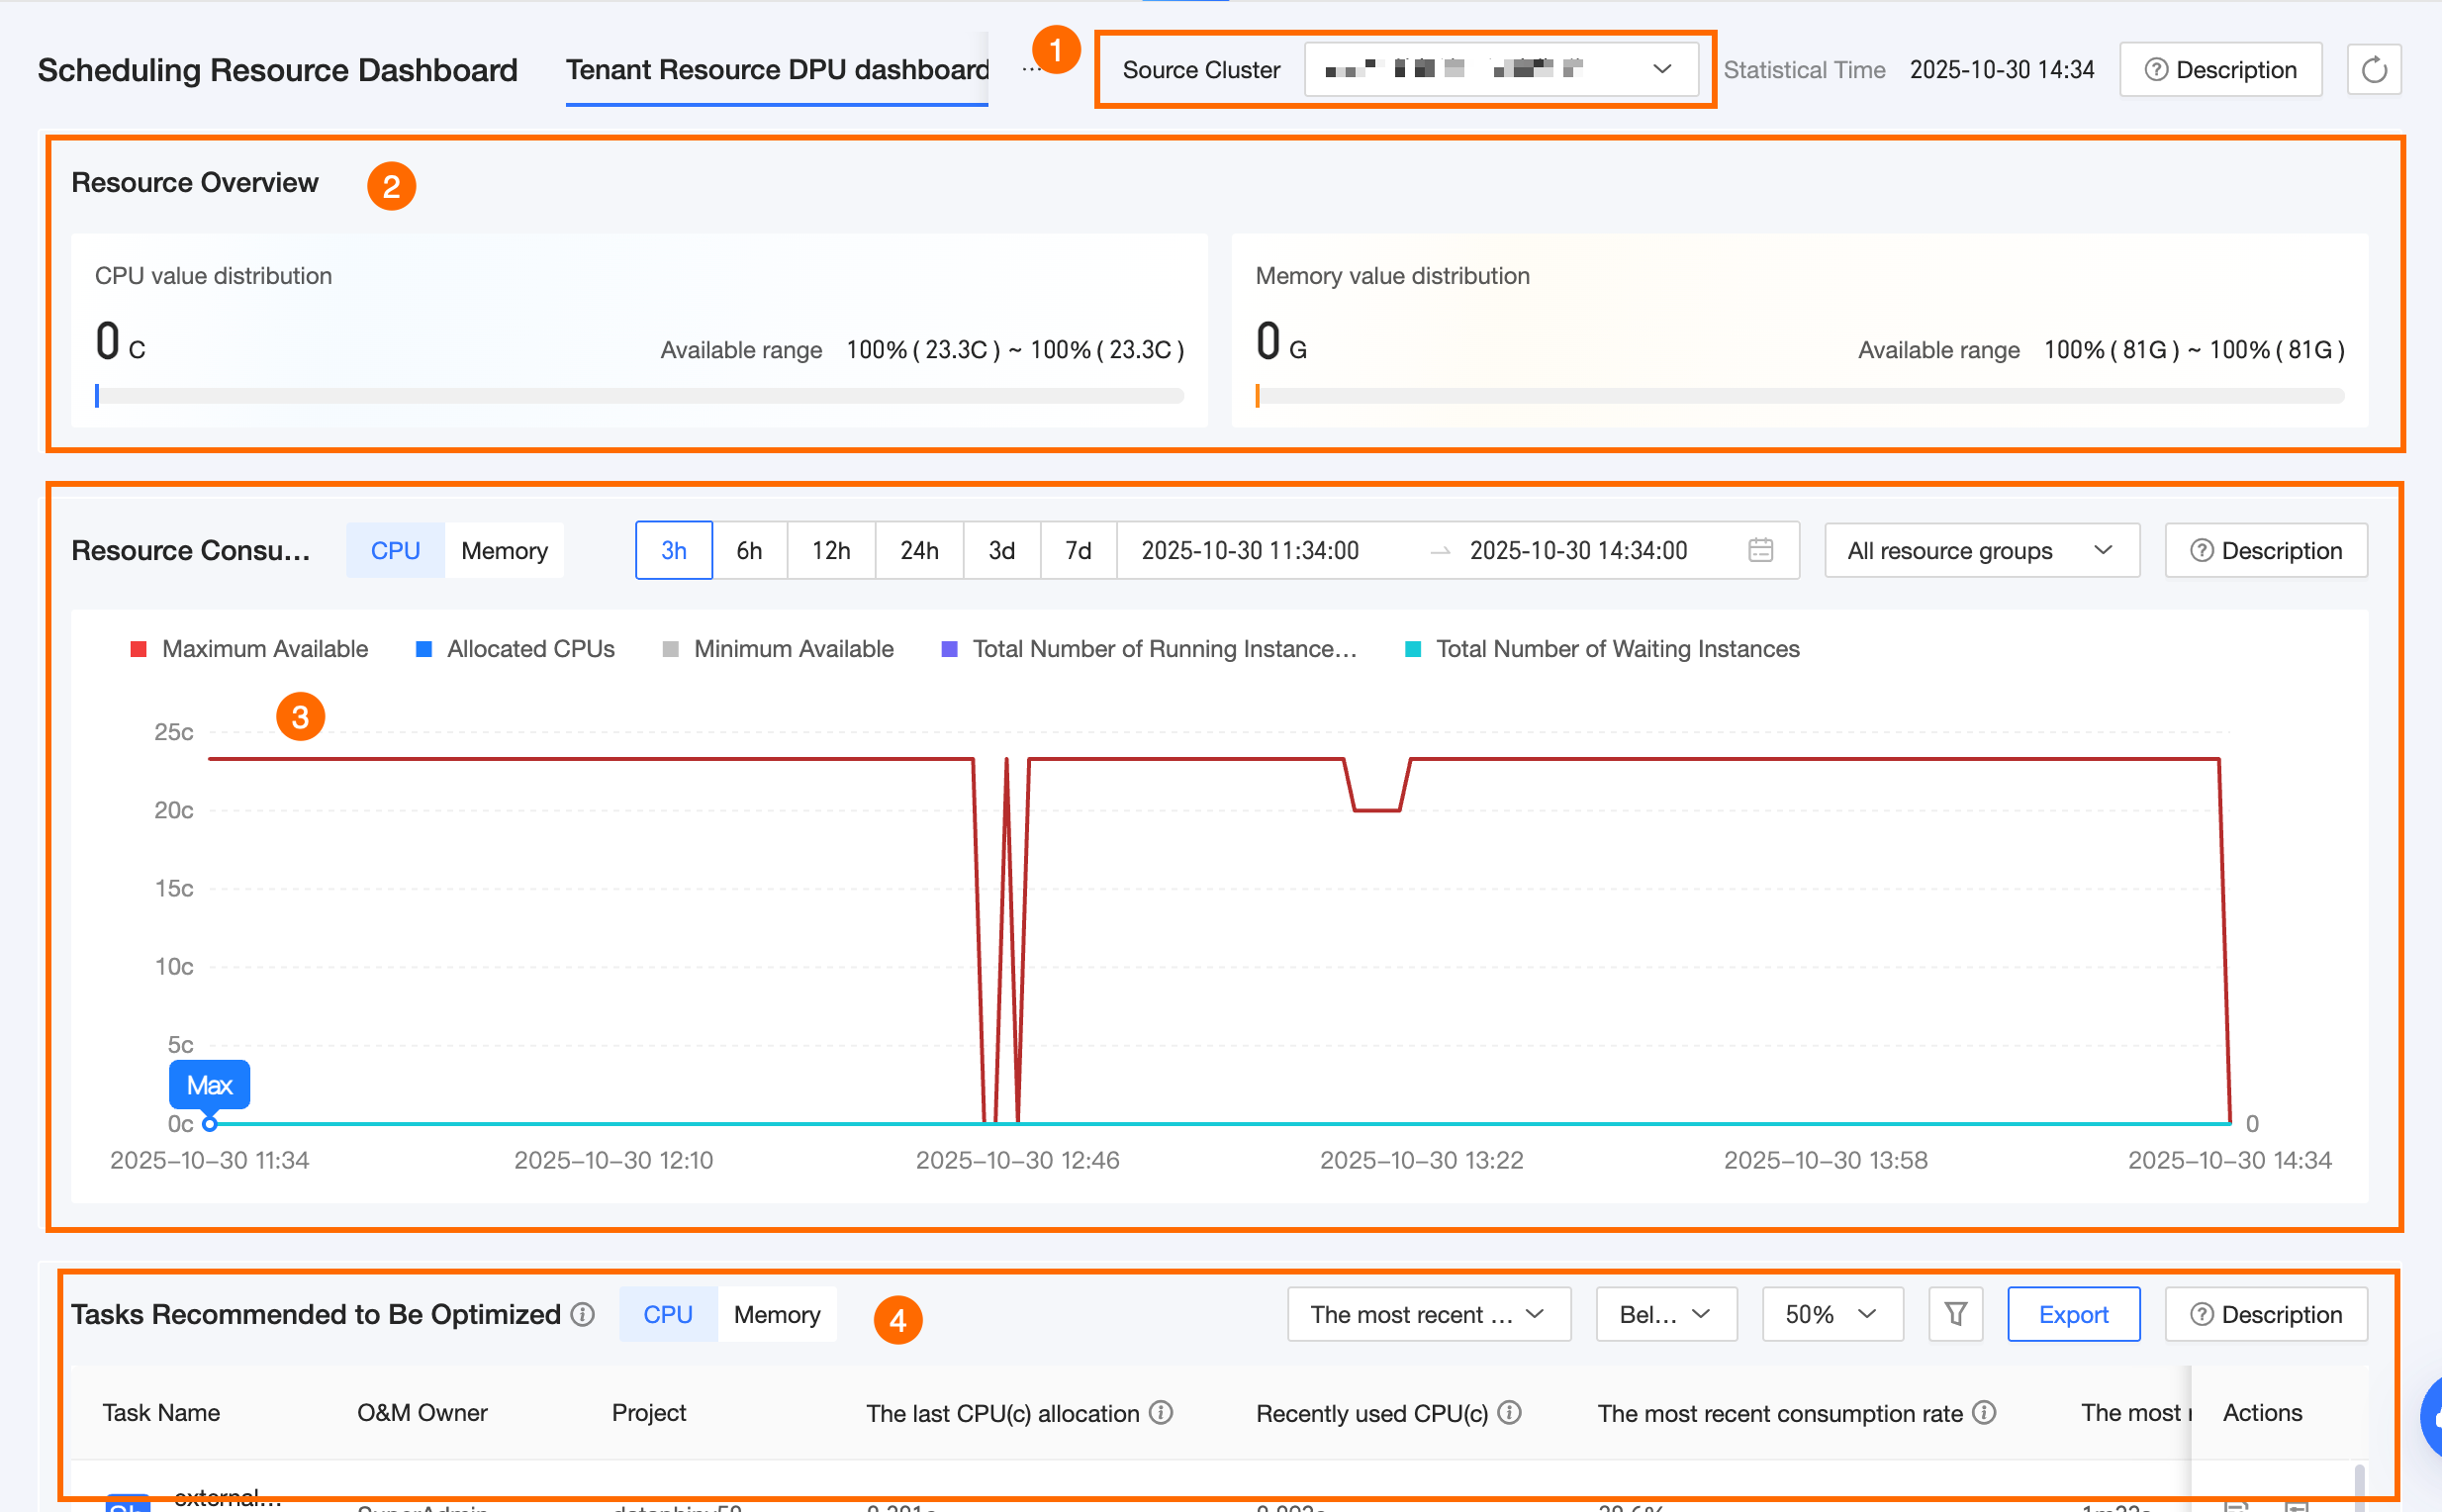
Task: Click info icon next to Recently used CPU
Action: point(1510,1412)
